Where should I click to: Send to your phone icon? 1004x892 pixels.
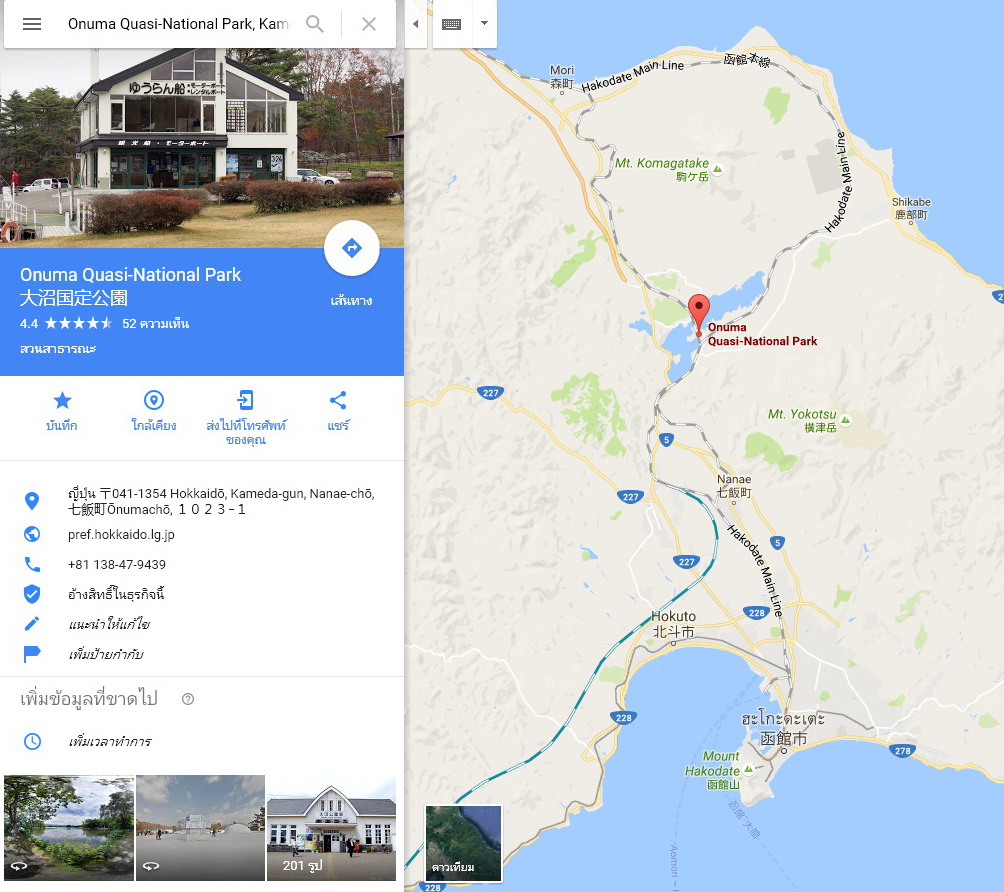(x=245, y=400)
